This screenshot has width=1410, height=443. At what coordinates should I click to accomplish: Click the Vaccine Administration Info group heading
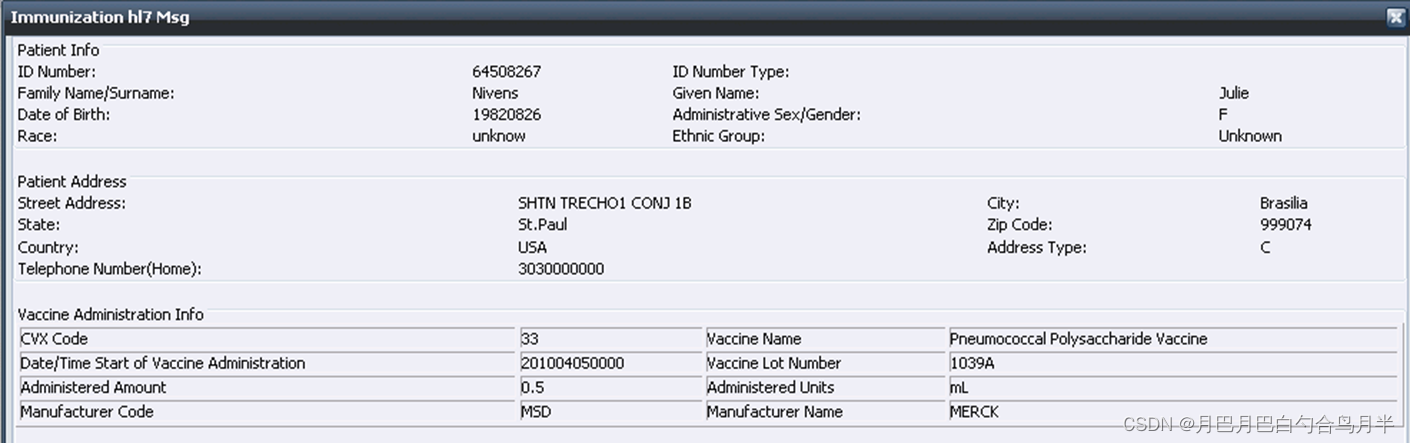(111, 314)
